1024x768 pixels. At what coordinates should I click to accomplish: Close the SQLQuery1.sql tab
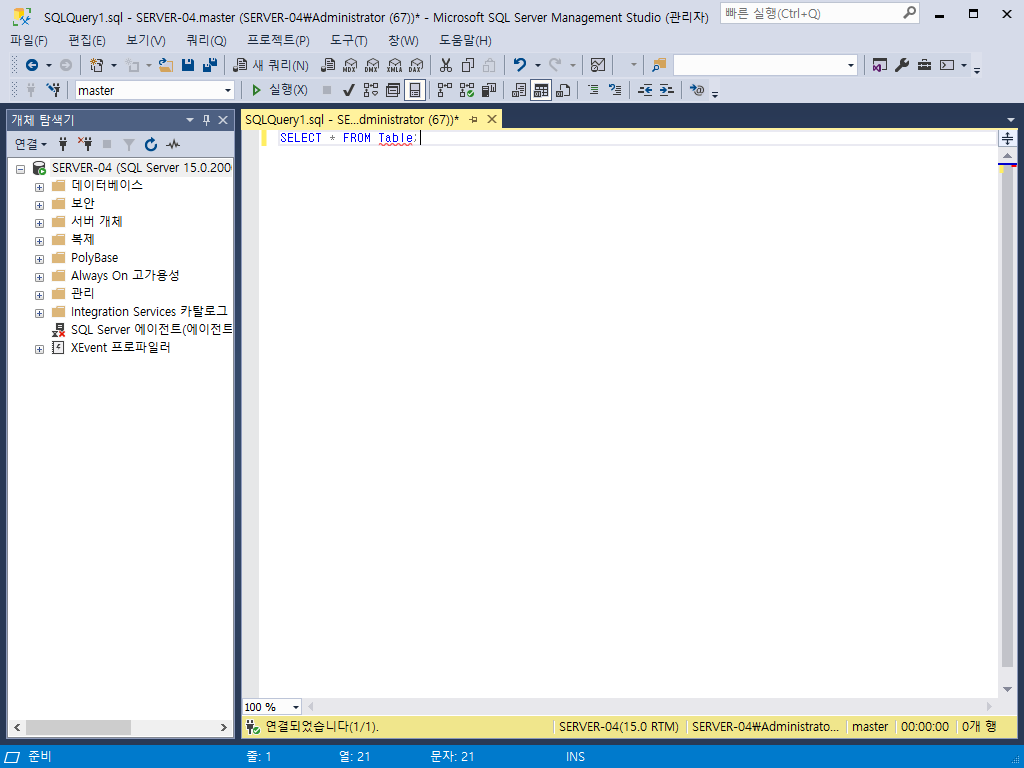tap(492, 119)
